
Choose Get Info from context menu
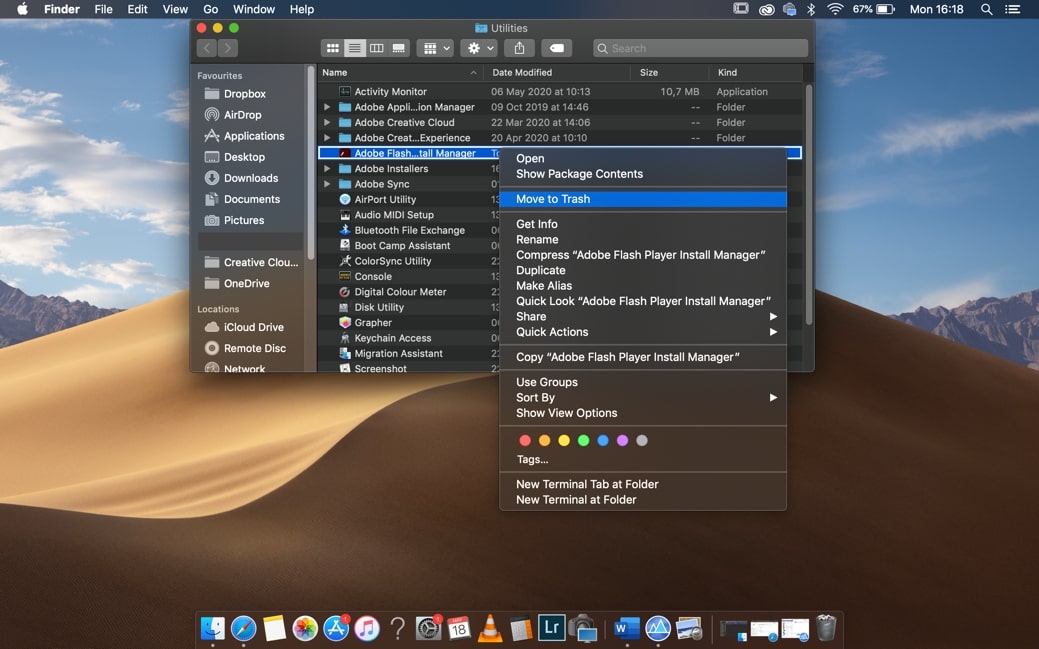[x=643, y=224]
